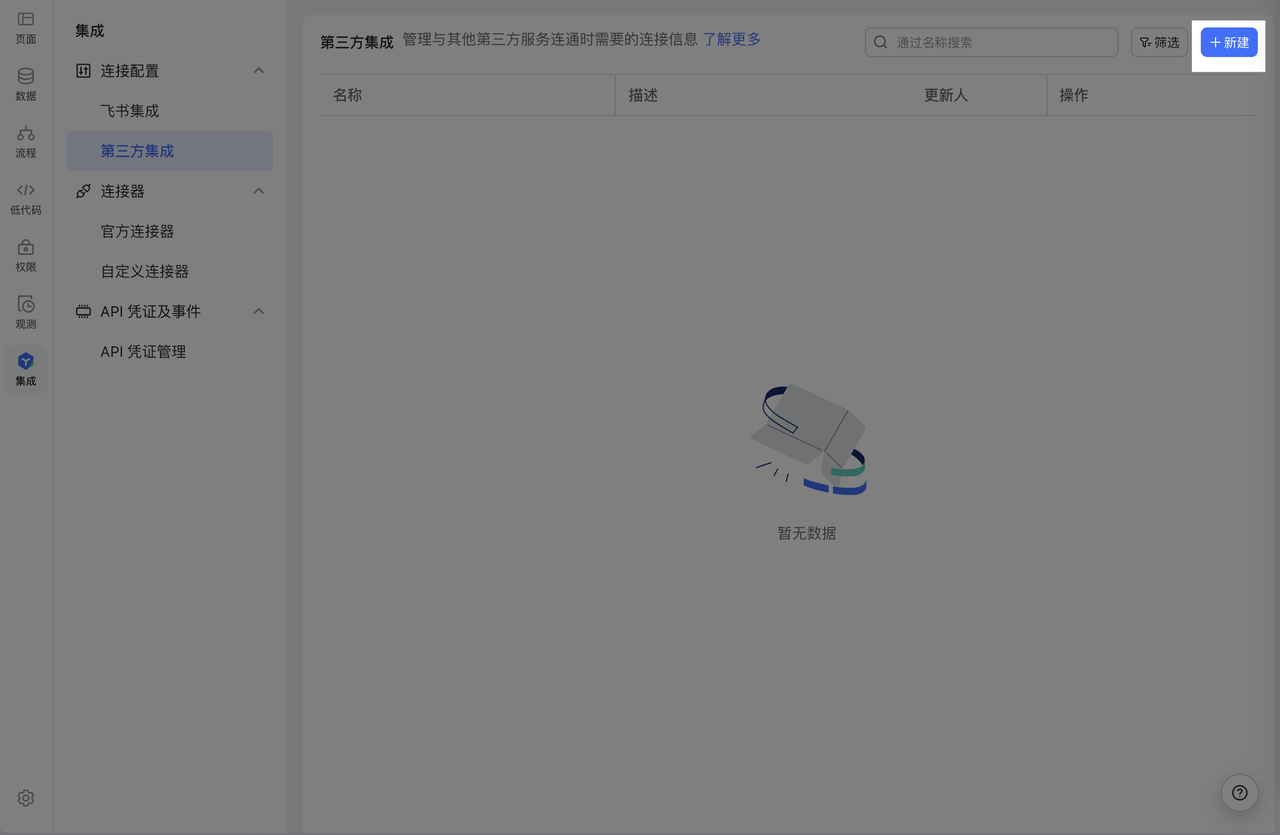1280x835 pixels.
Task: Open the 数据 section in the left rail
Action: 26,85
